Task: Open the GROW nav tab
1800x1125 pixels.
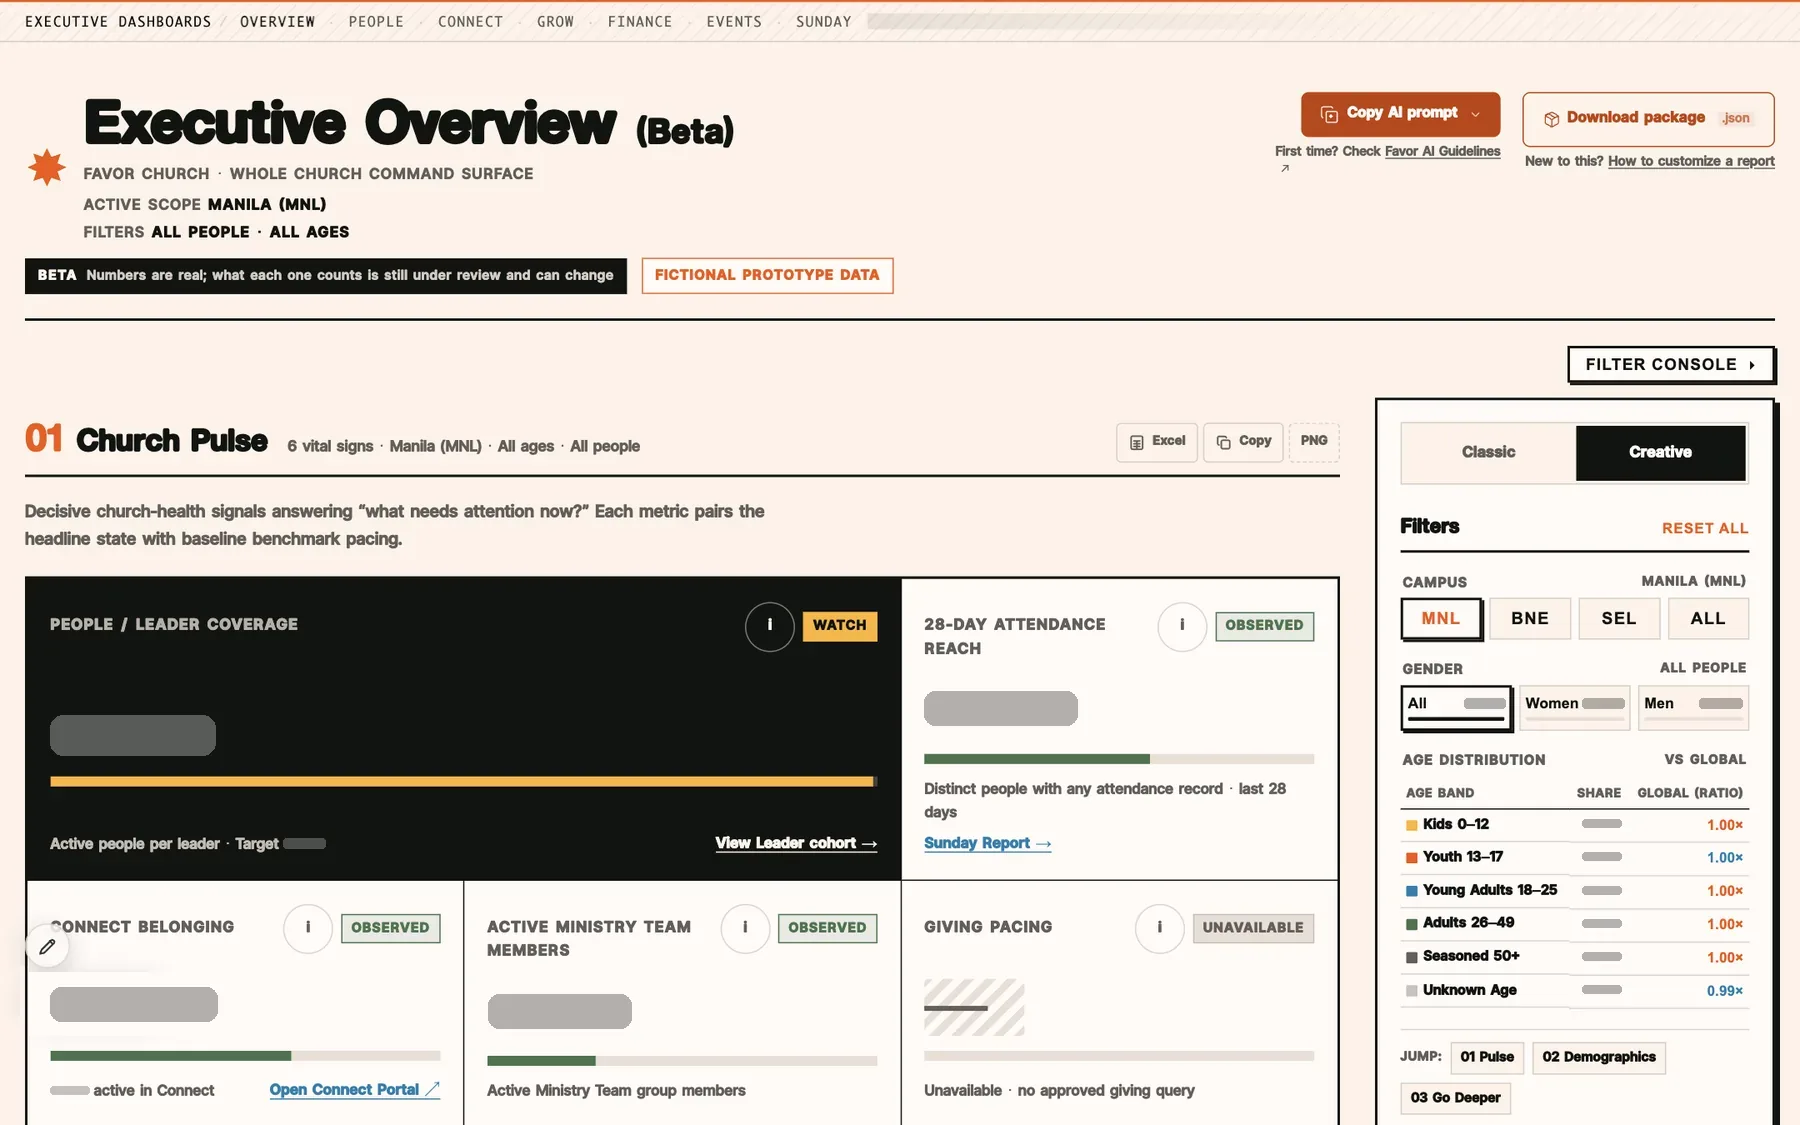Action: click(555, 22)
